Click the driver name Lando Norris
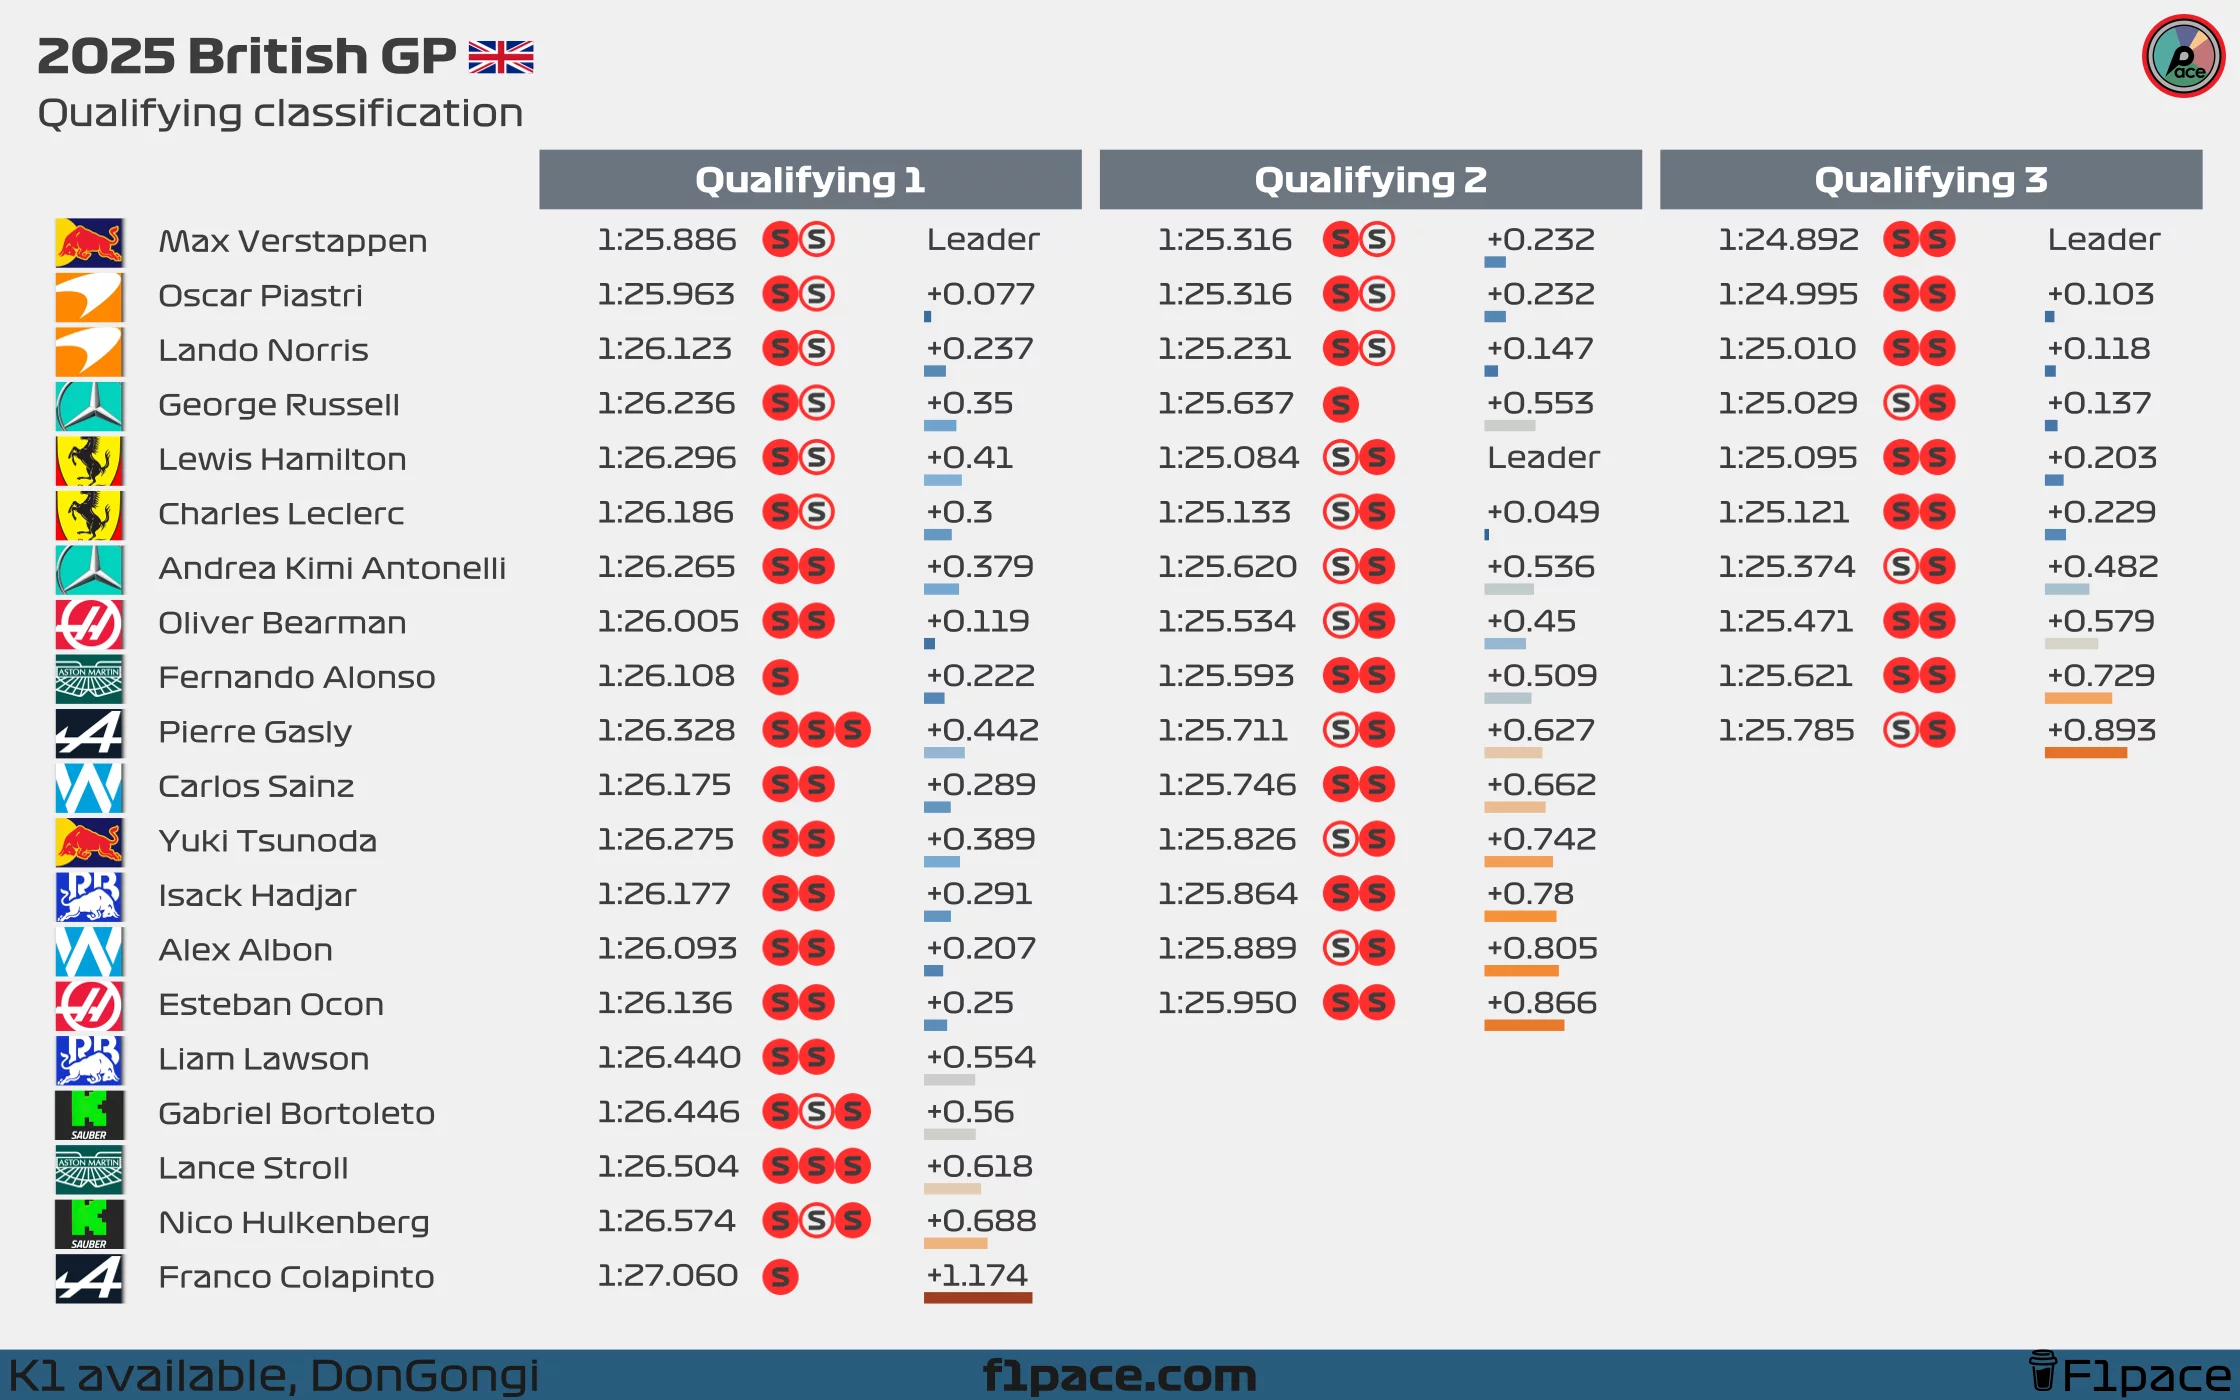 263,351
